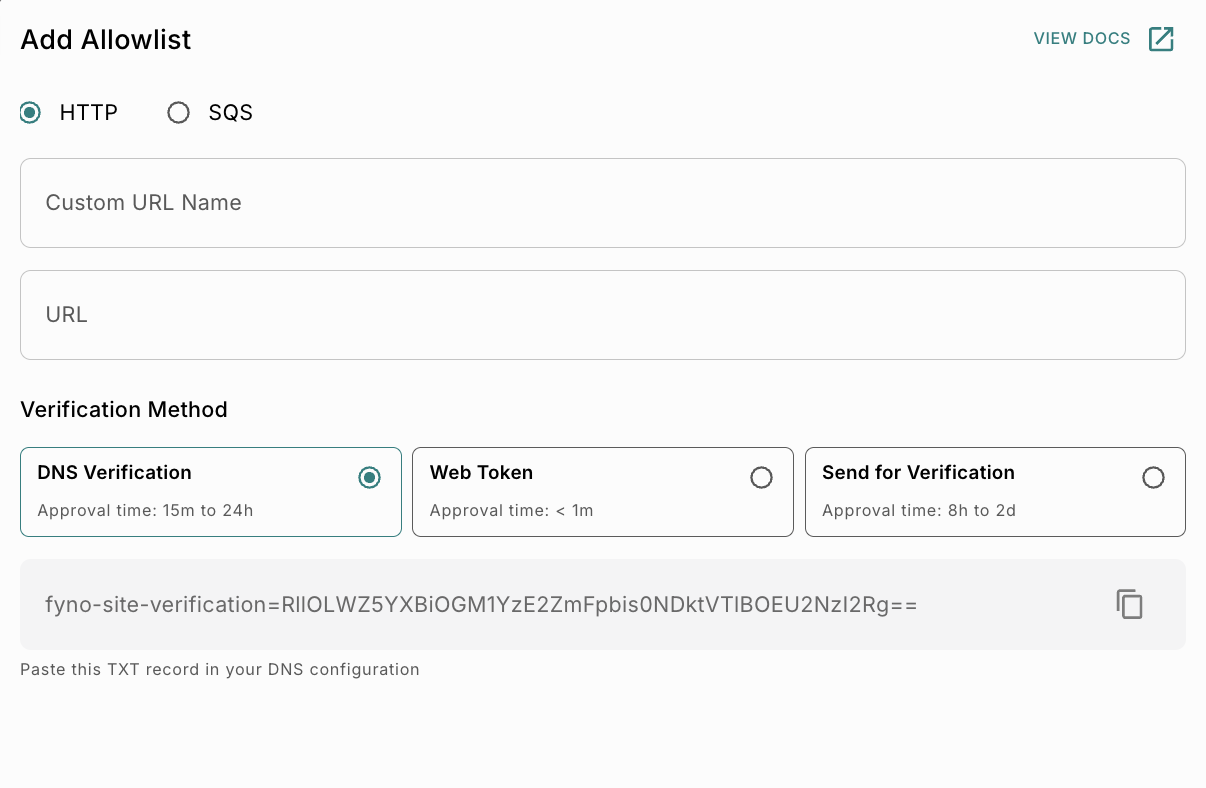Click the HTTP label text
Image resolution: width=1206 pixels, height=788 pixels.
click(88, 113)
